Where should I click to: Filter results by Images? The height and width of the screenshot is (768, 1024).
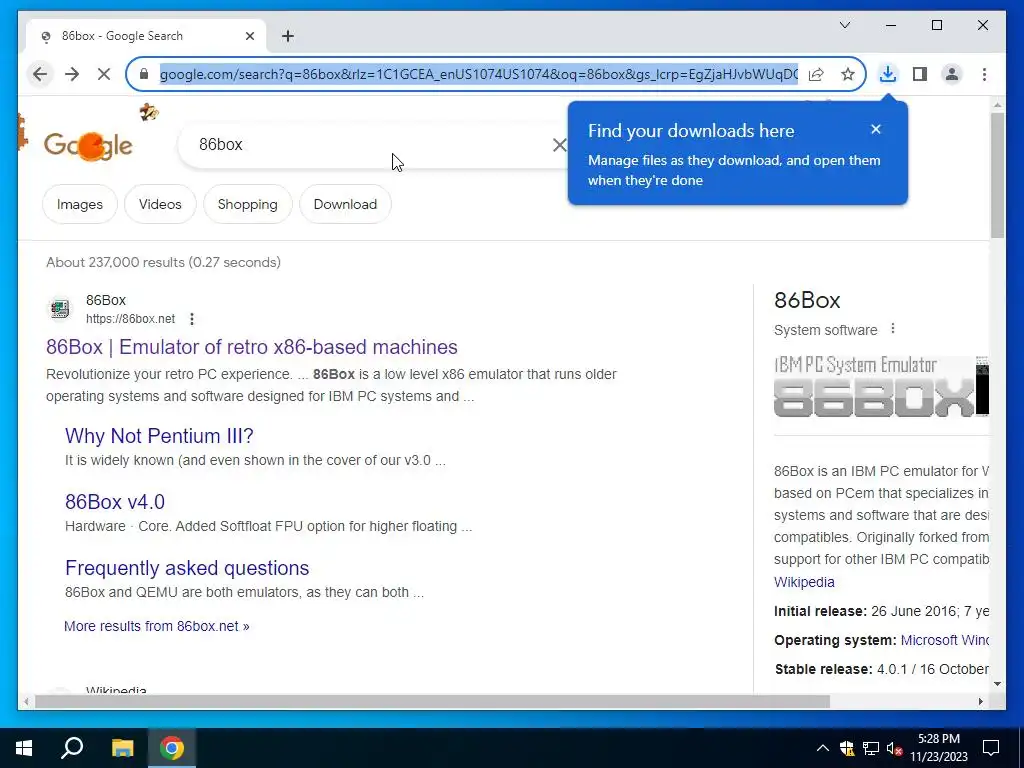pyautogui.click(x=80, y=204)
